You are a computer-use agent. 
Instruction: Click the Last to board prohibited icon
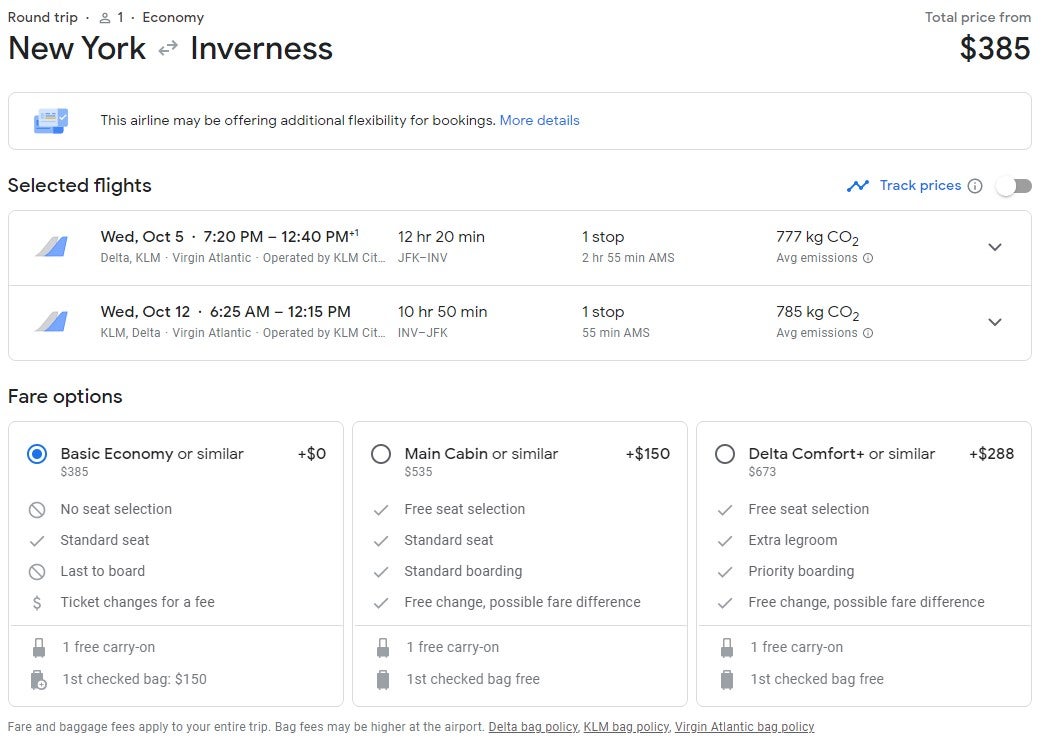tap(37, 572)
